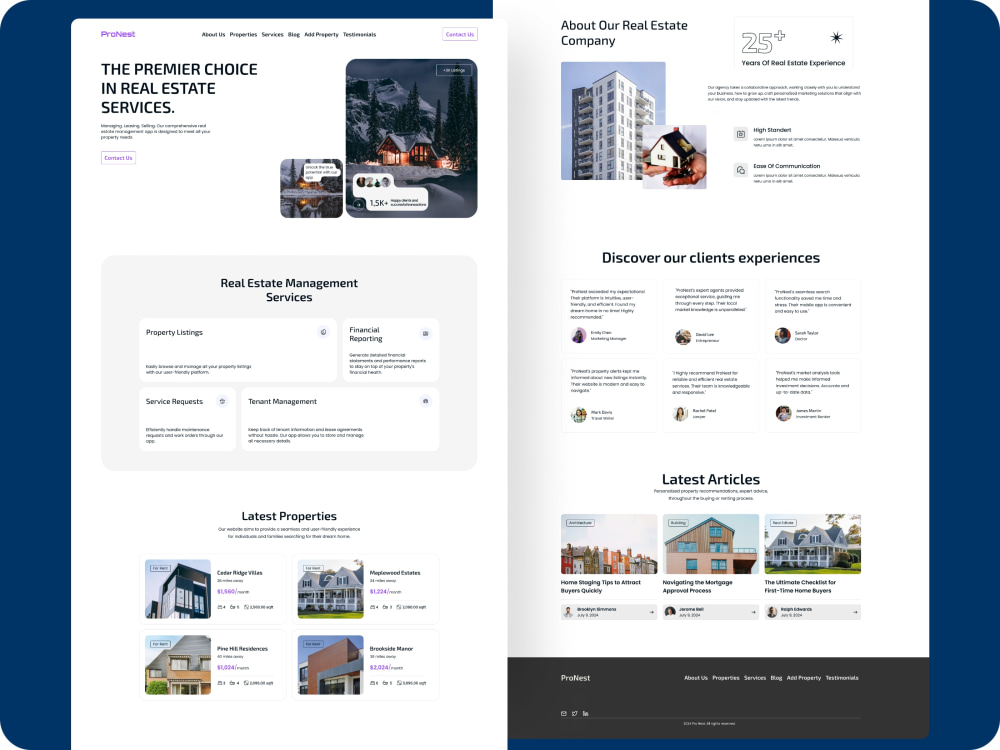1000x750 pixels.
Task: Click James Martin's testimonial avatar
Action: click(x=783, y=413)
